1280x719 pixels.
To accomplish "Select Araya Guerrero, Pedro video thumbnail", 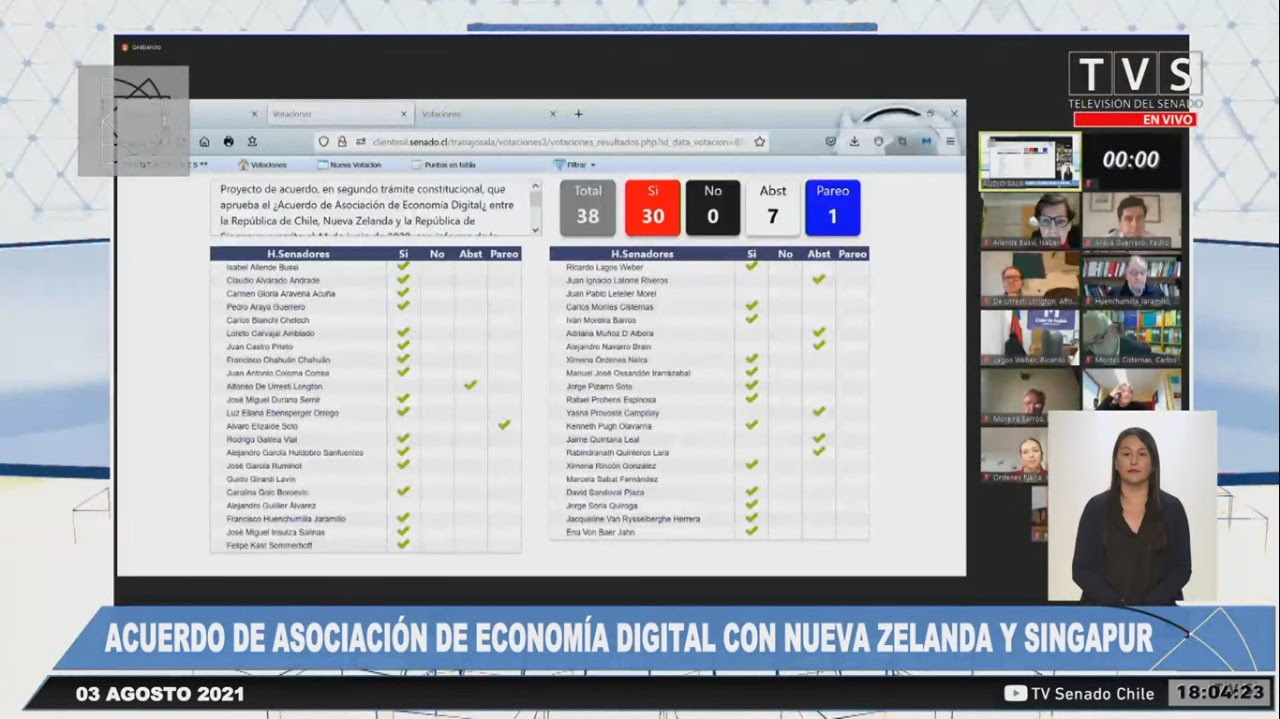I will point(1132,220).
